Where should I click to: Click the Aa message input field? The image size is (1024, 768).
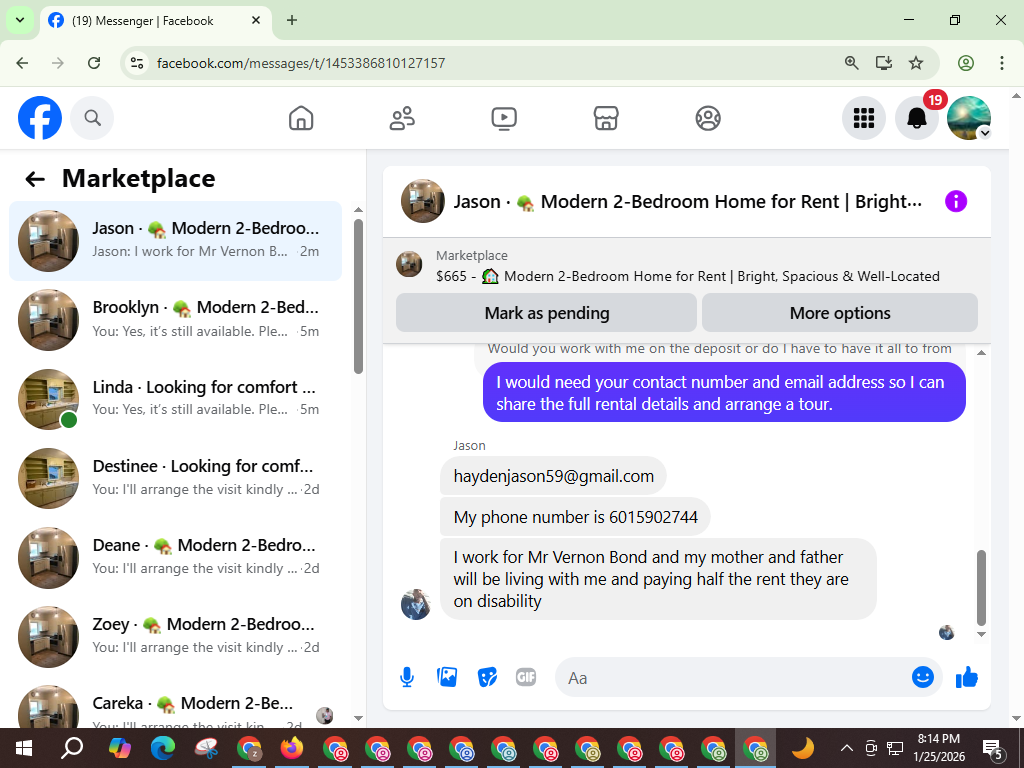[731, 677]
